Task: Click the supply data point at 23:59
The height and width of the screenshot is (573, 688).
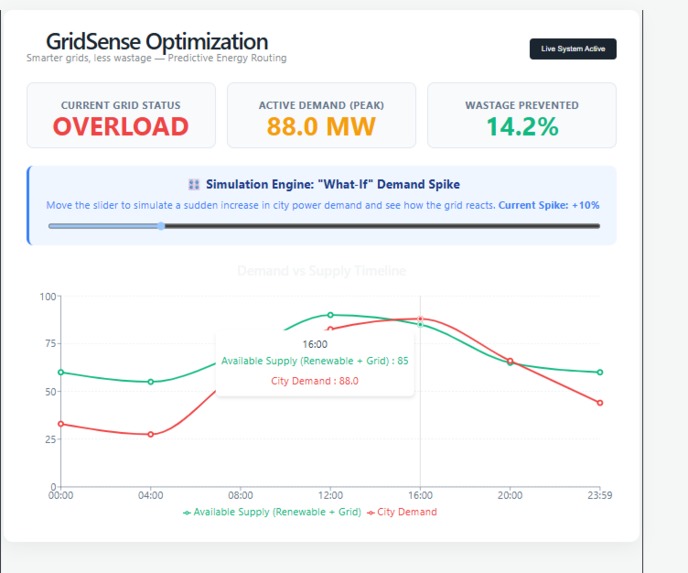Action: [600, 372]
